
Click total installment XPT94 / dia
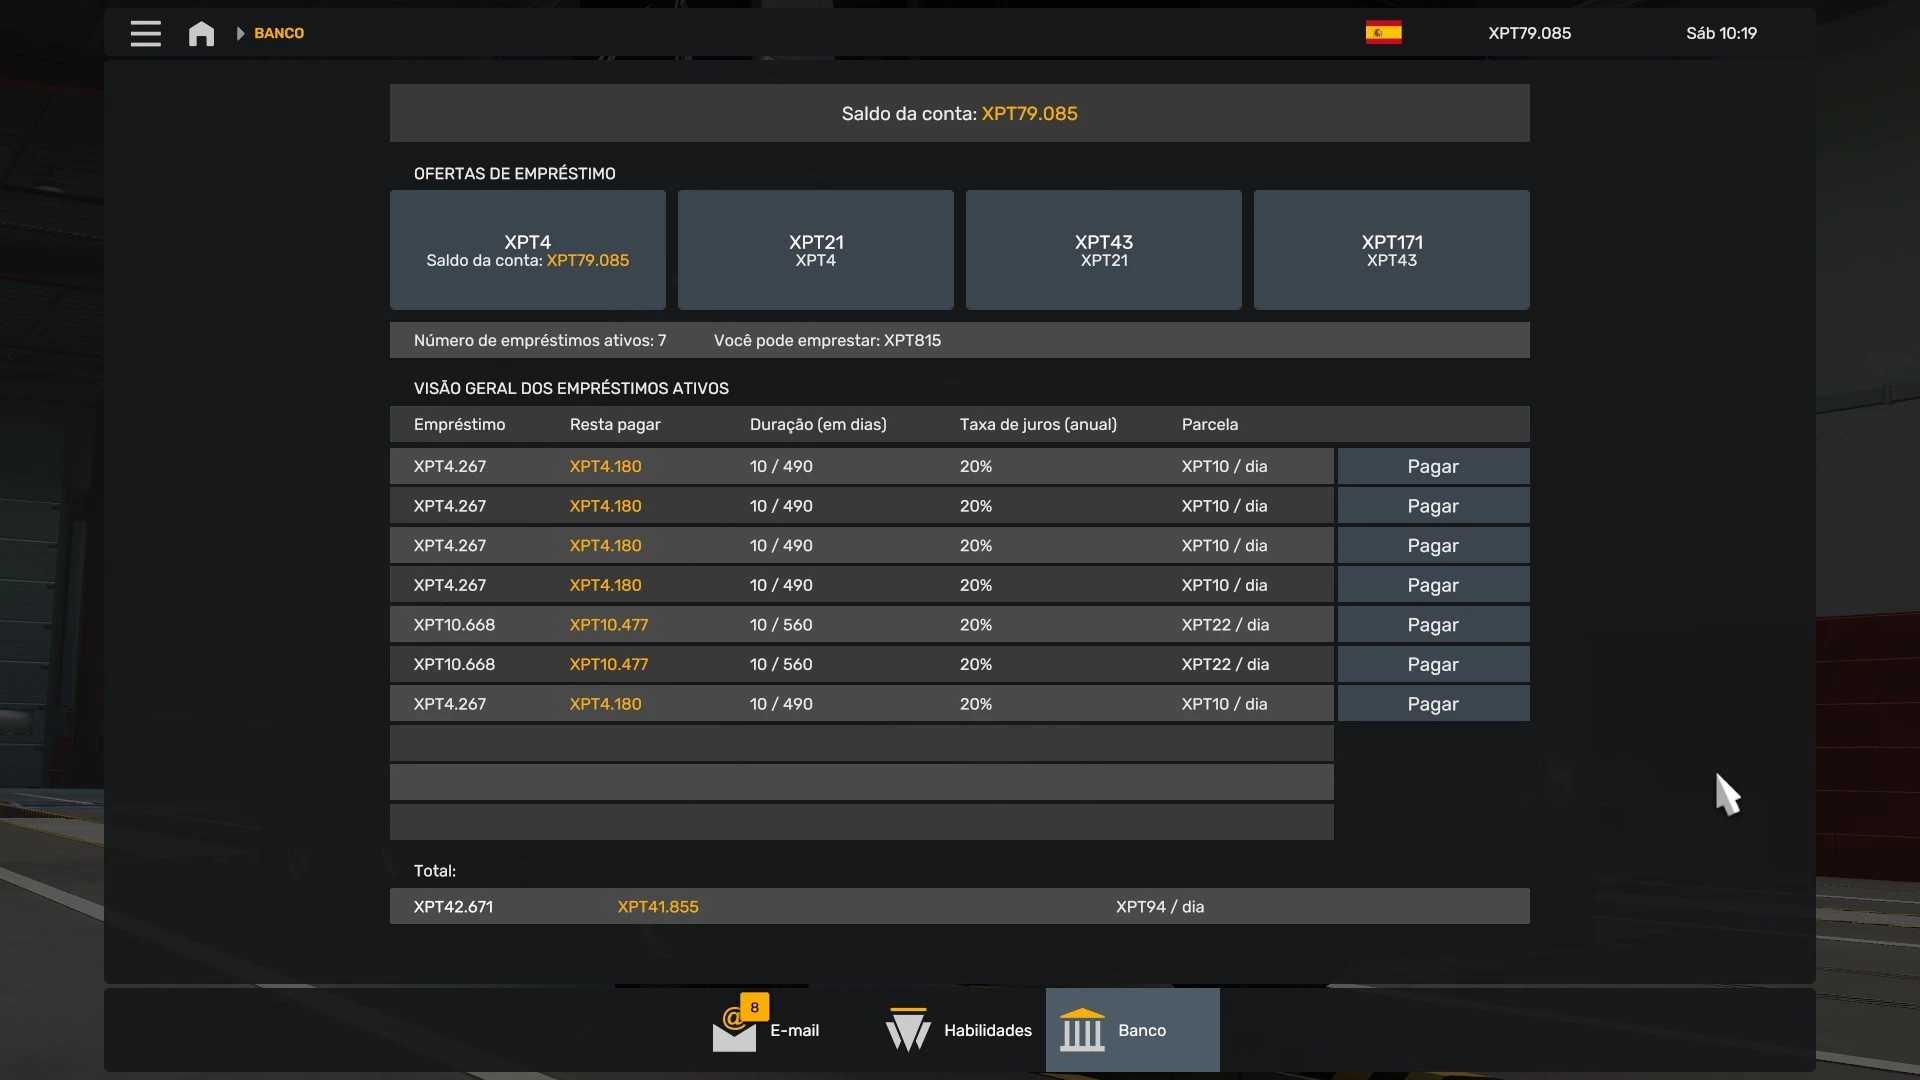(x=1160, y=907)
